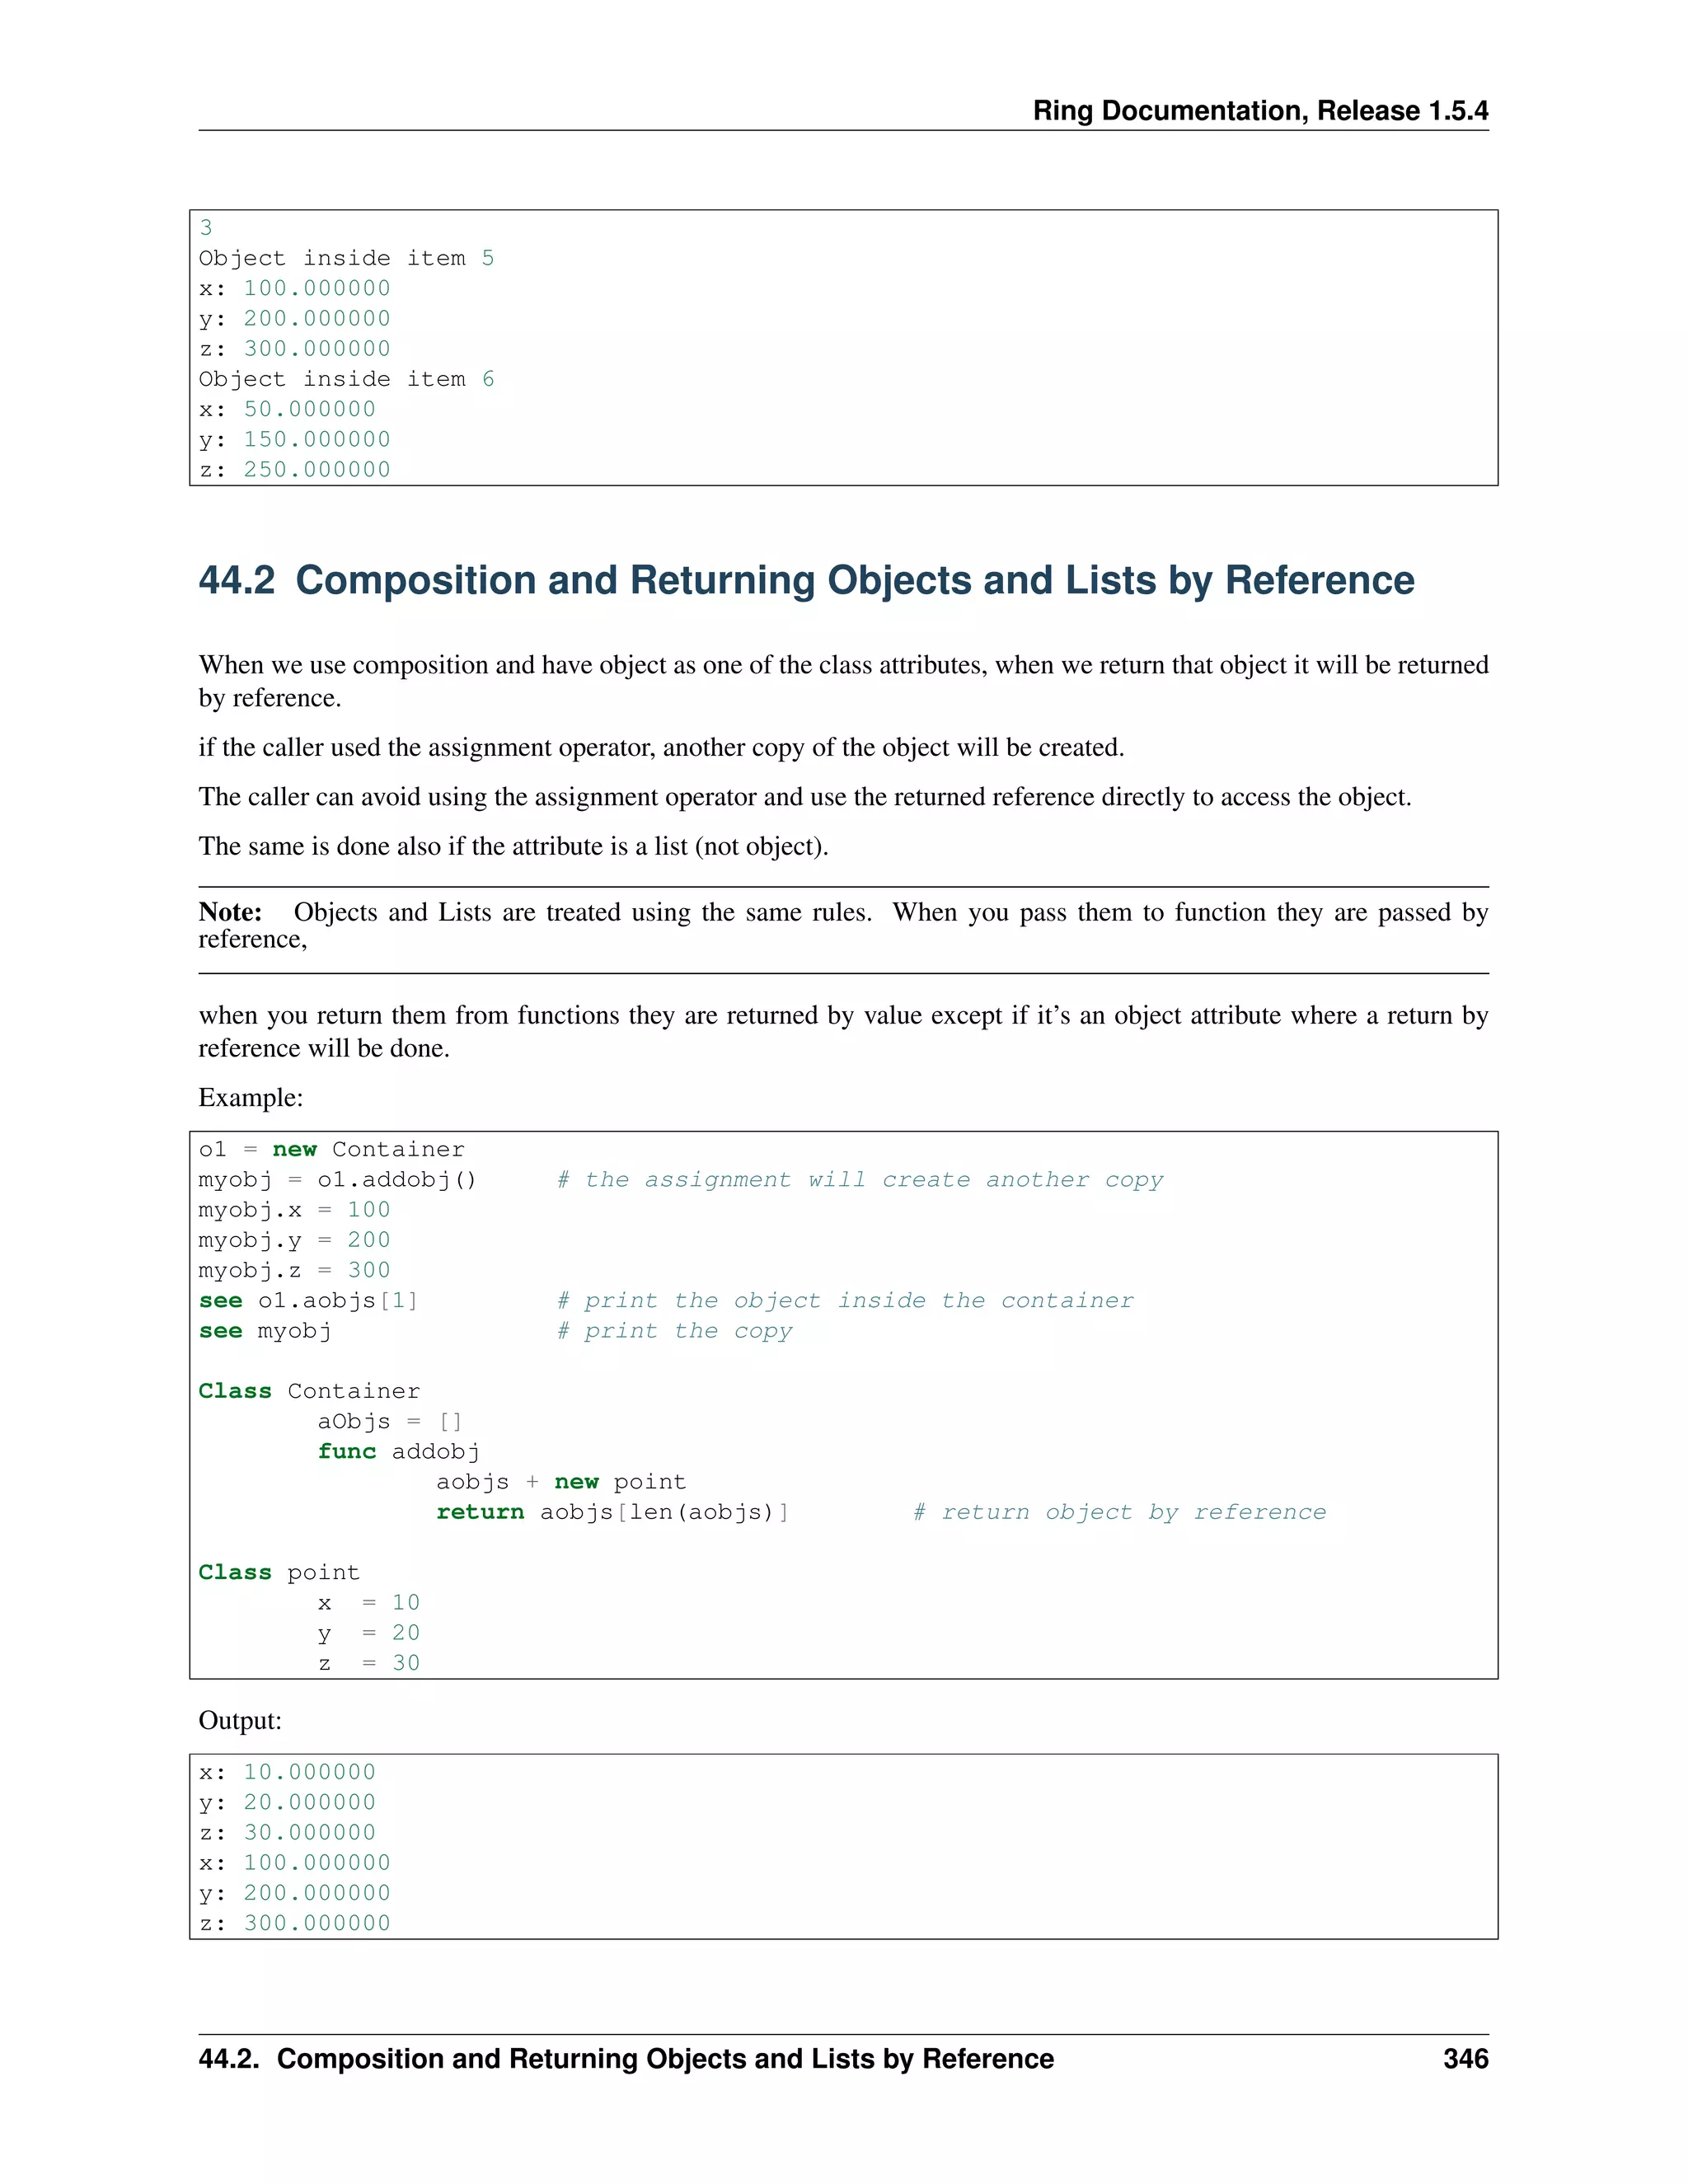Click 'z: 250.000000' in top output box
1688x2184 pixels.
pos(294,469)
